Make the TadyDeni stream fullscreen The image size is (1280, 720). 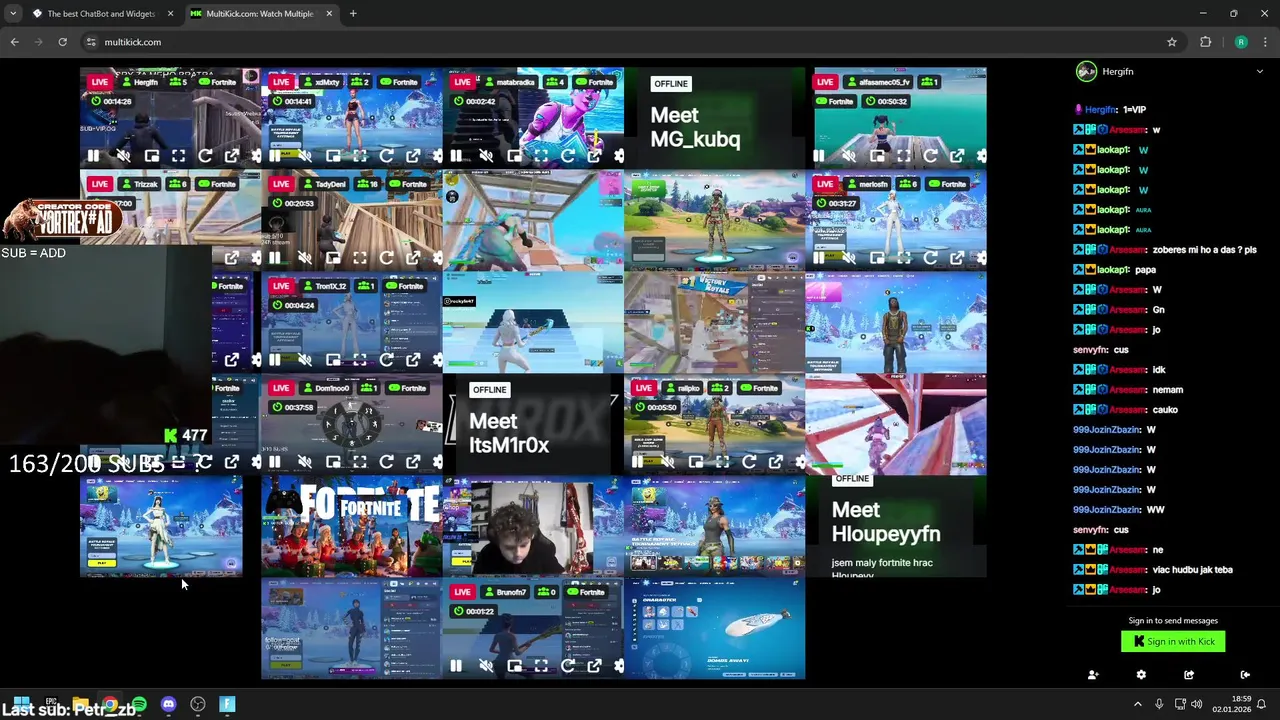point(359,258)
